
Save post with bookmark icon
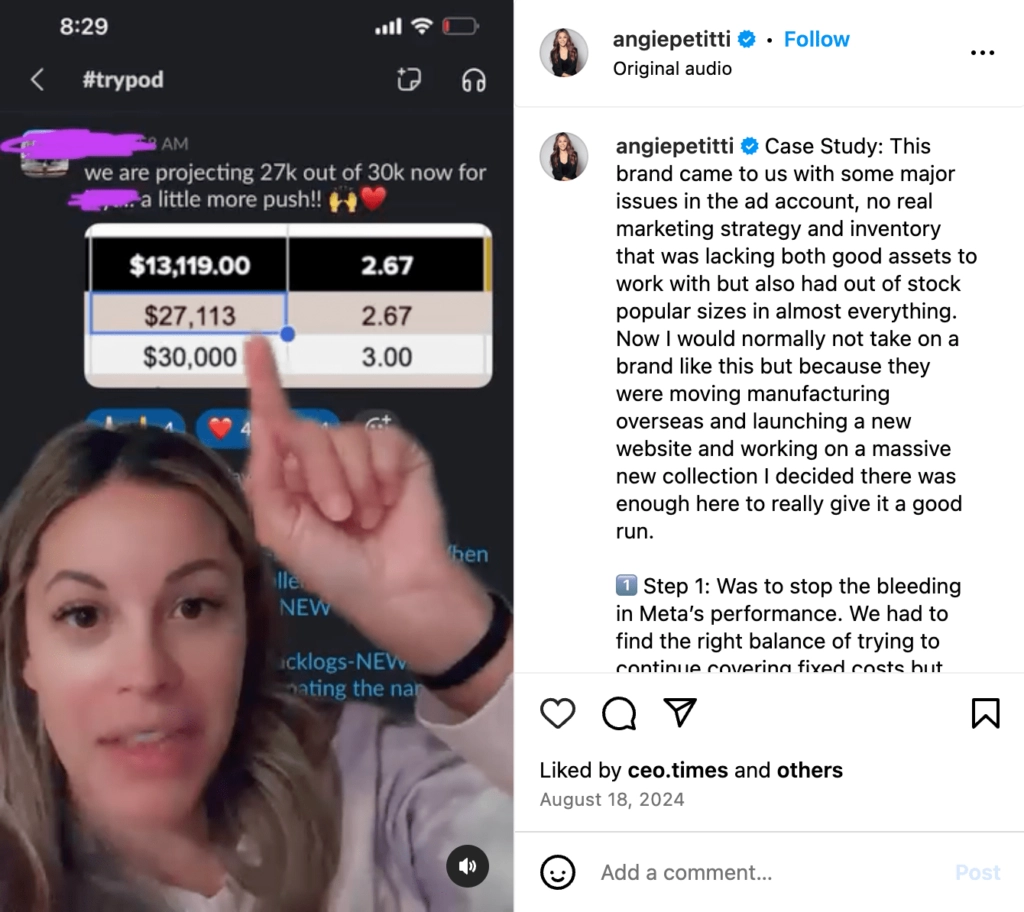tap(985, 713)
